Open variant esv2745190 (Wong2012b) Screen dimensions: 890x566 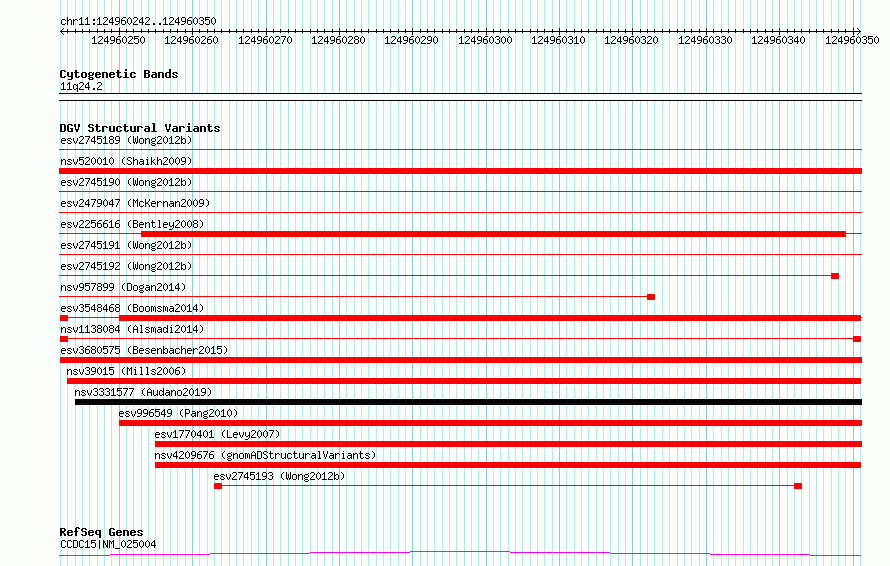tap(126, 182)
